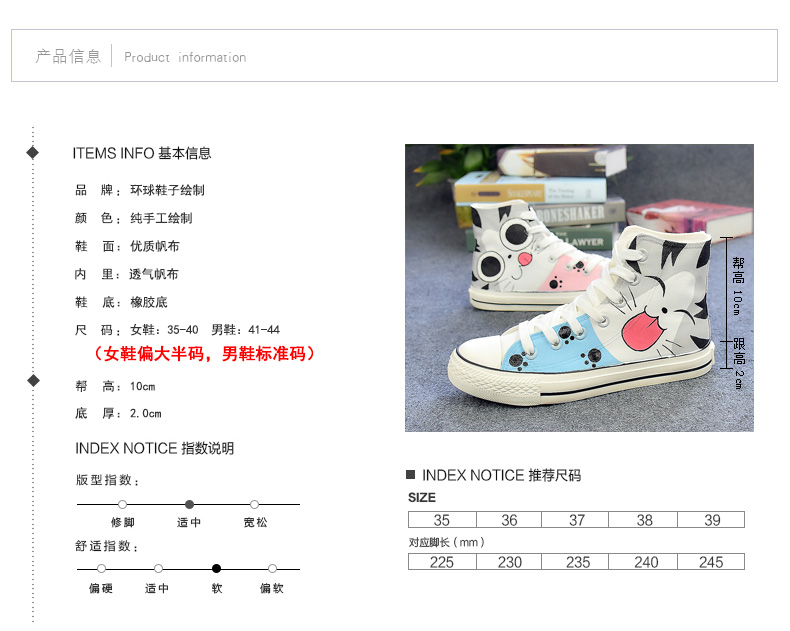Click the 帮高 10cm label on photo
The image size is (790, 631).
click(x=738, y=286)
